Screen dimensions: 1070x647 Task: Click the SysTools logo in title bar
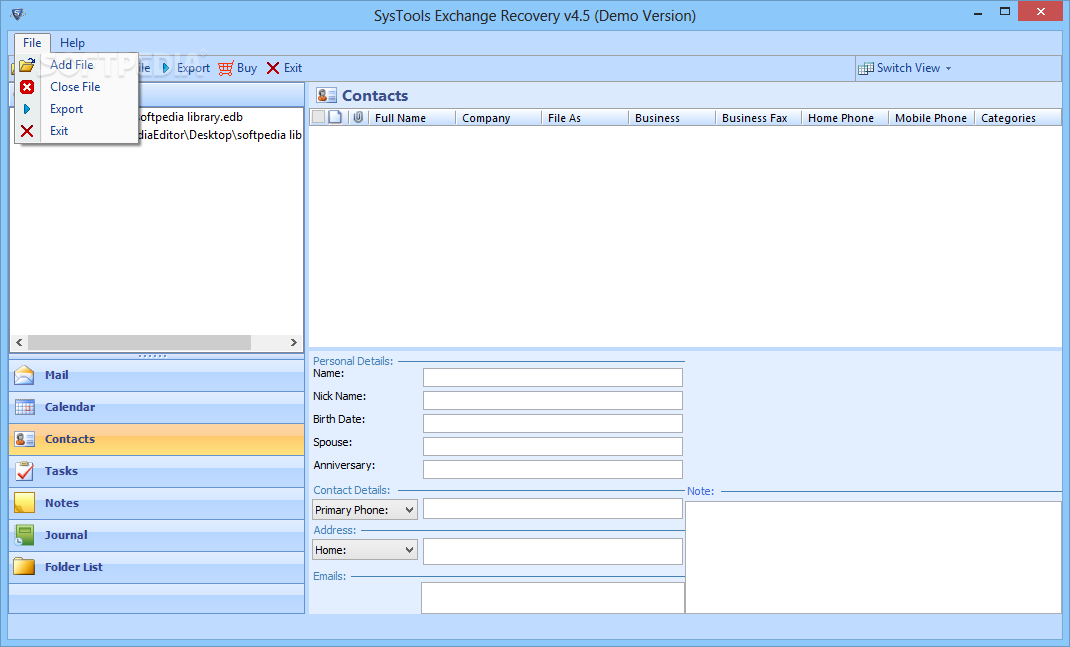18,14
